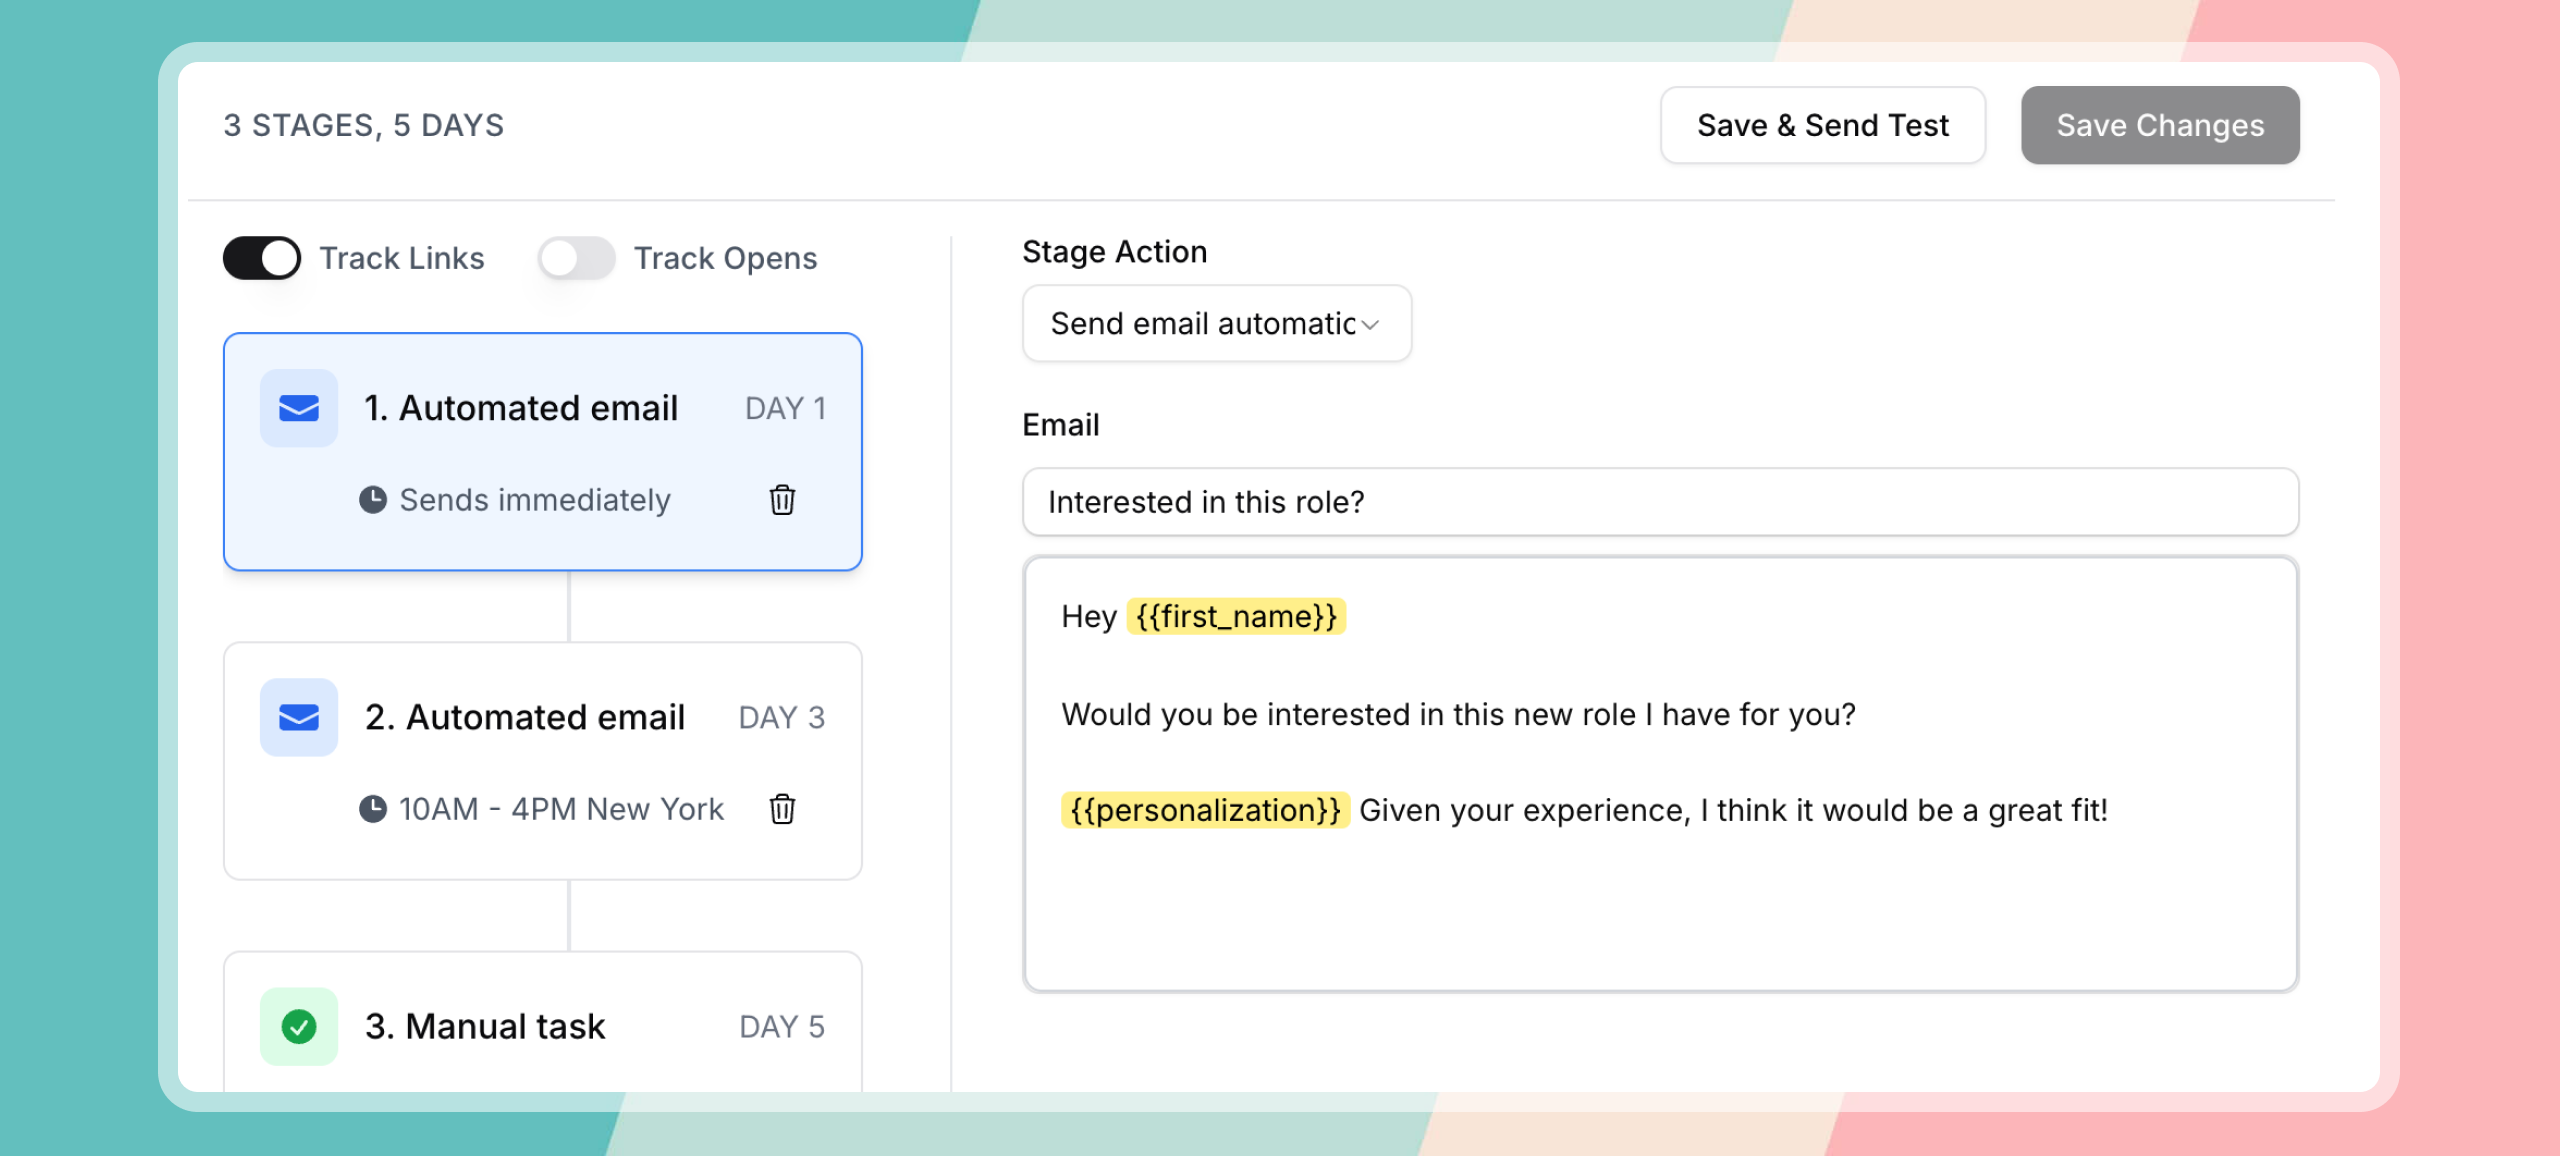Delete stage 1 with the trash icon
The height and width of the screenshot is (1156, 2560).
point(782,500)
